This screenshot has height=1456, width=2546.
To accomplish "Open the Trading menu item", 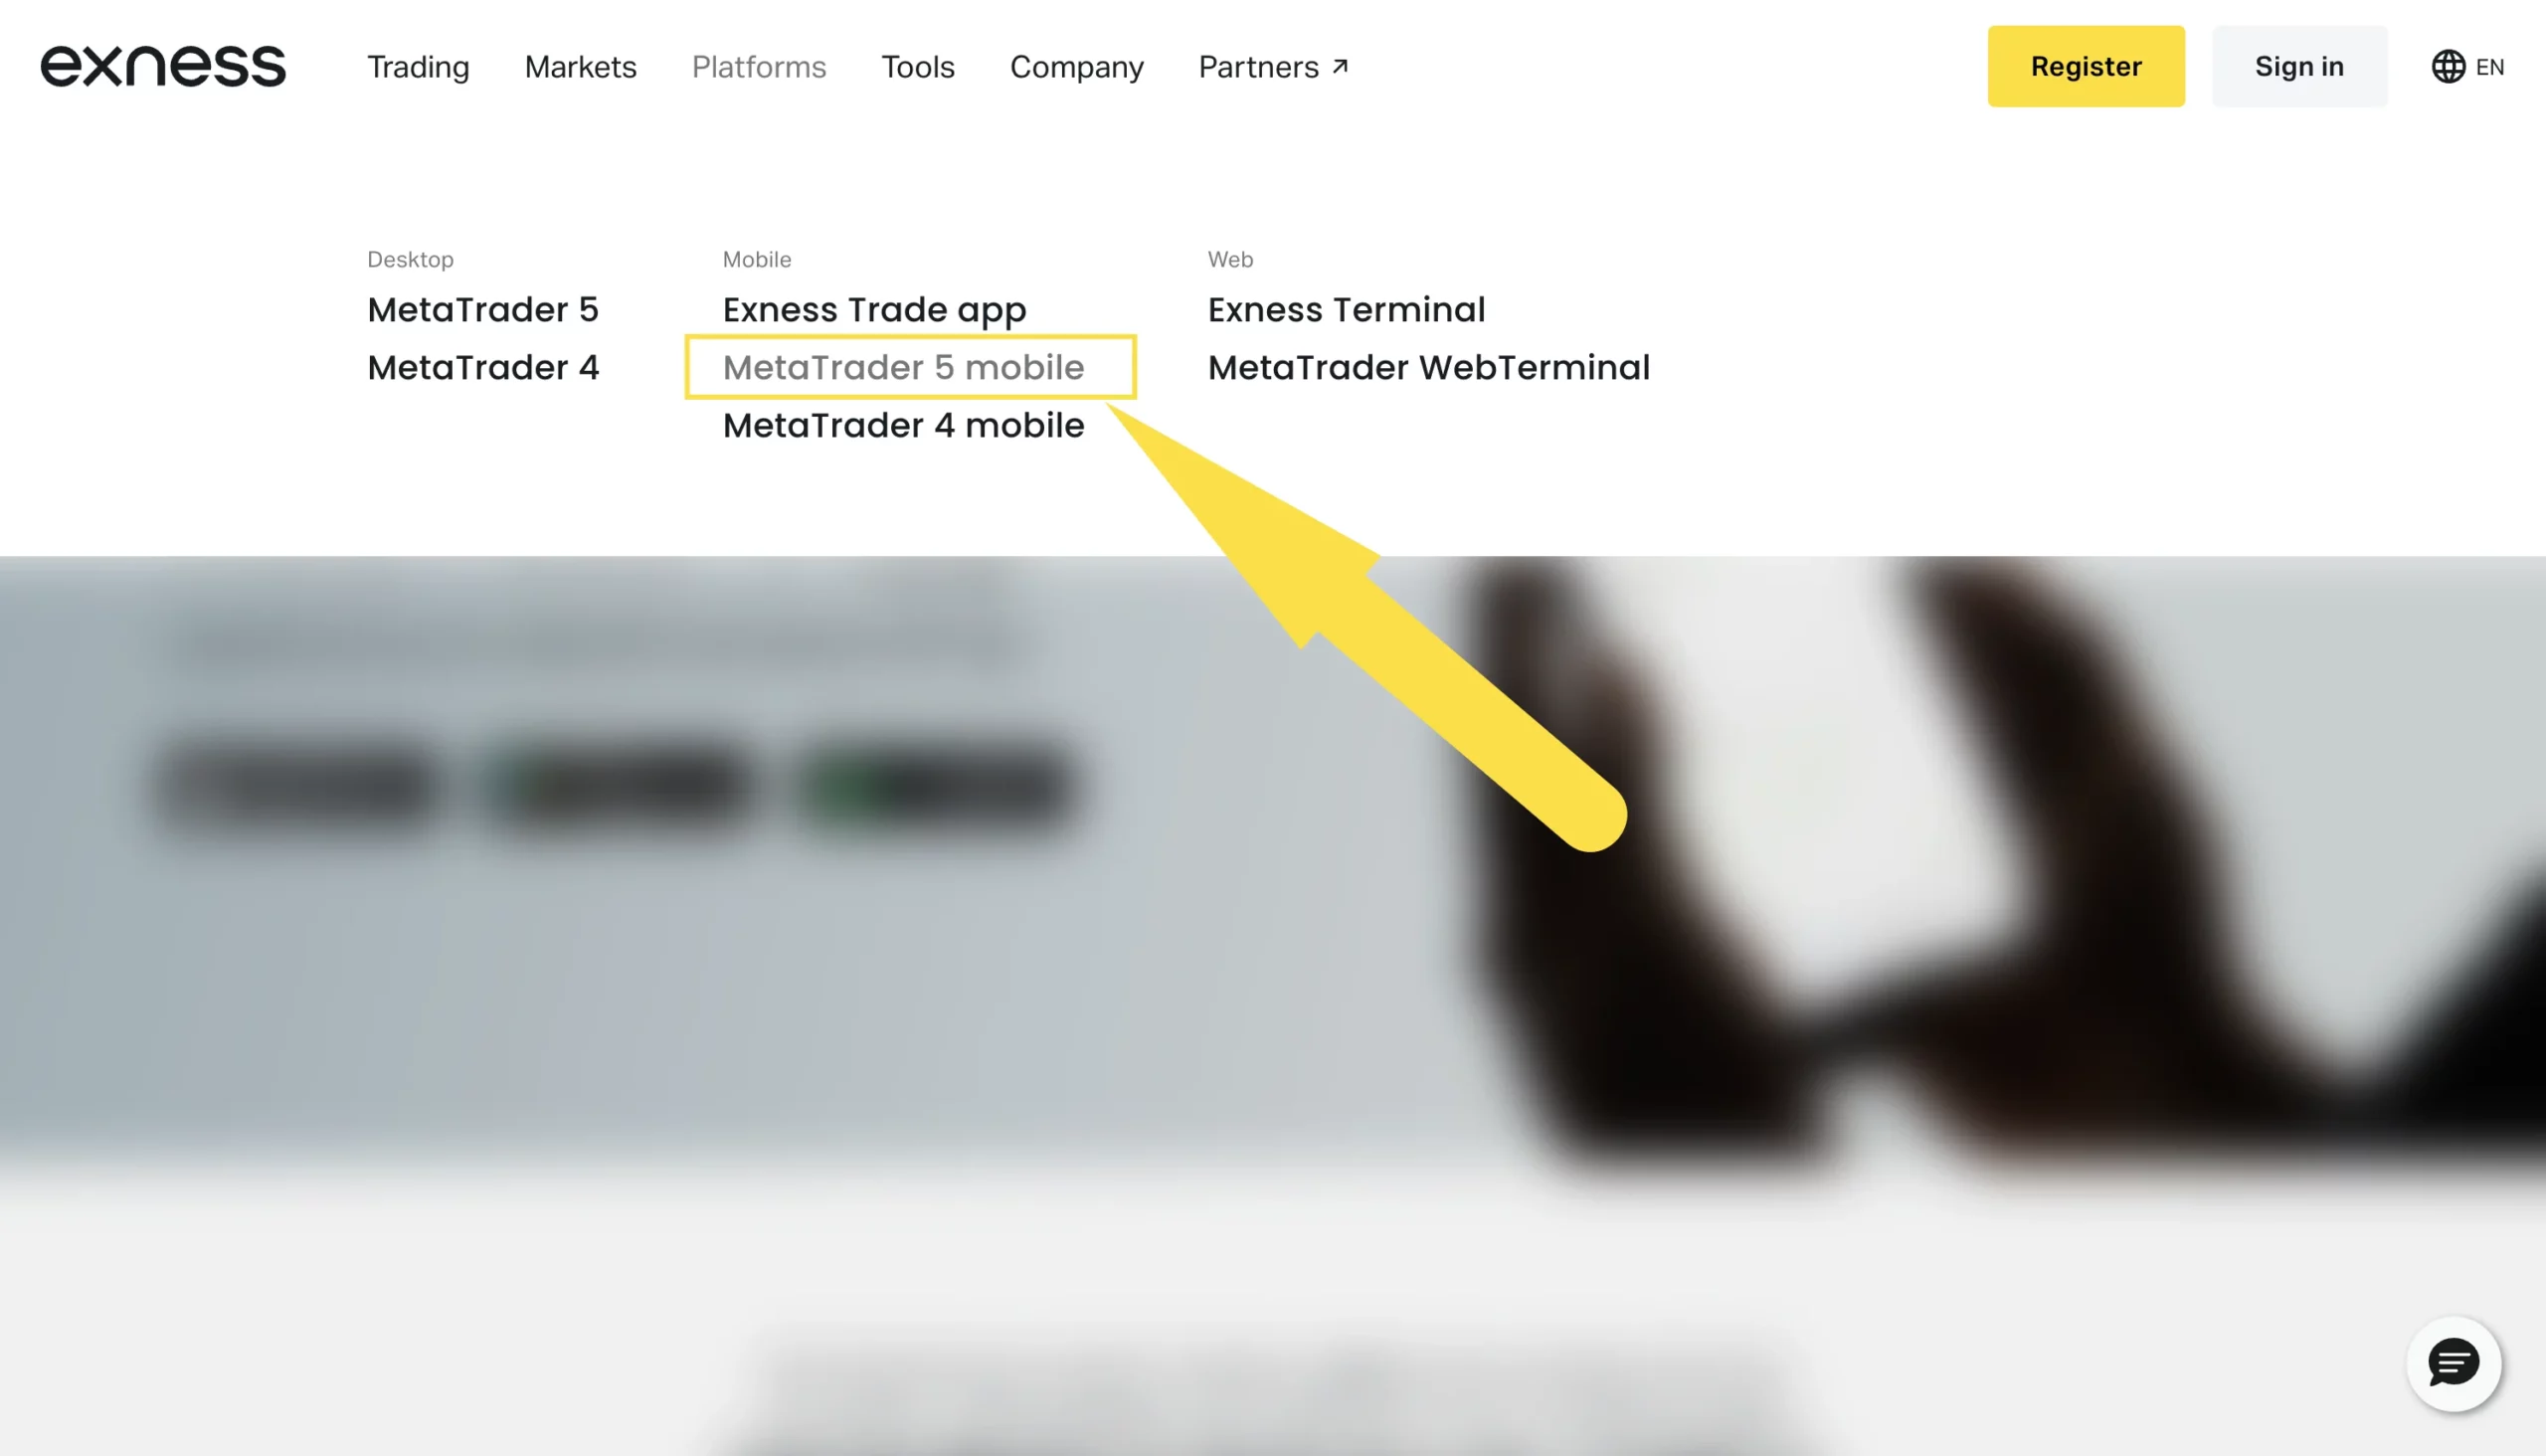I will pyautogui.click(x=418, y=67).
